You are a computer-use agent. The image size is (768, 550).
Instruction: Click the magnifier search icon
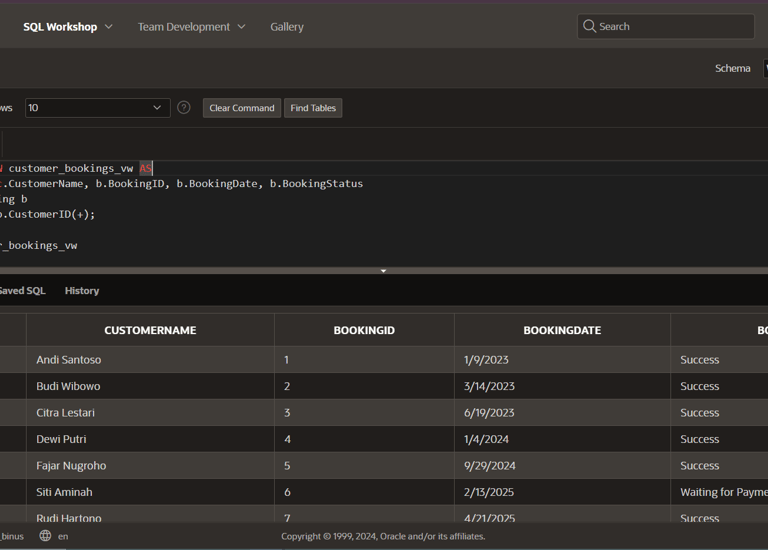point(589,26)
